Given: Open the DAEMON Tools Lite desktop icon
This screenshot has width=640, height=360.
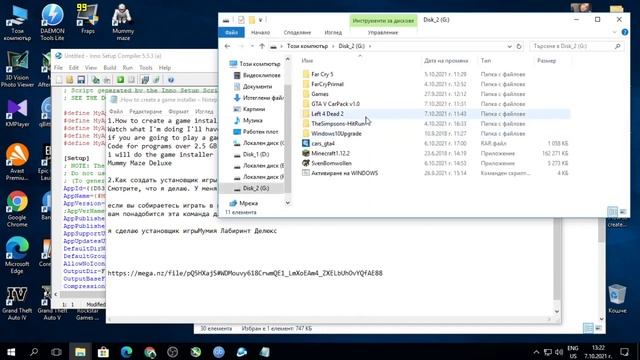Looking at the screenshot, I should click(x=52, y=22).
